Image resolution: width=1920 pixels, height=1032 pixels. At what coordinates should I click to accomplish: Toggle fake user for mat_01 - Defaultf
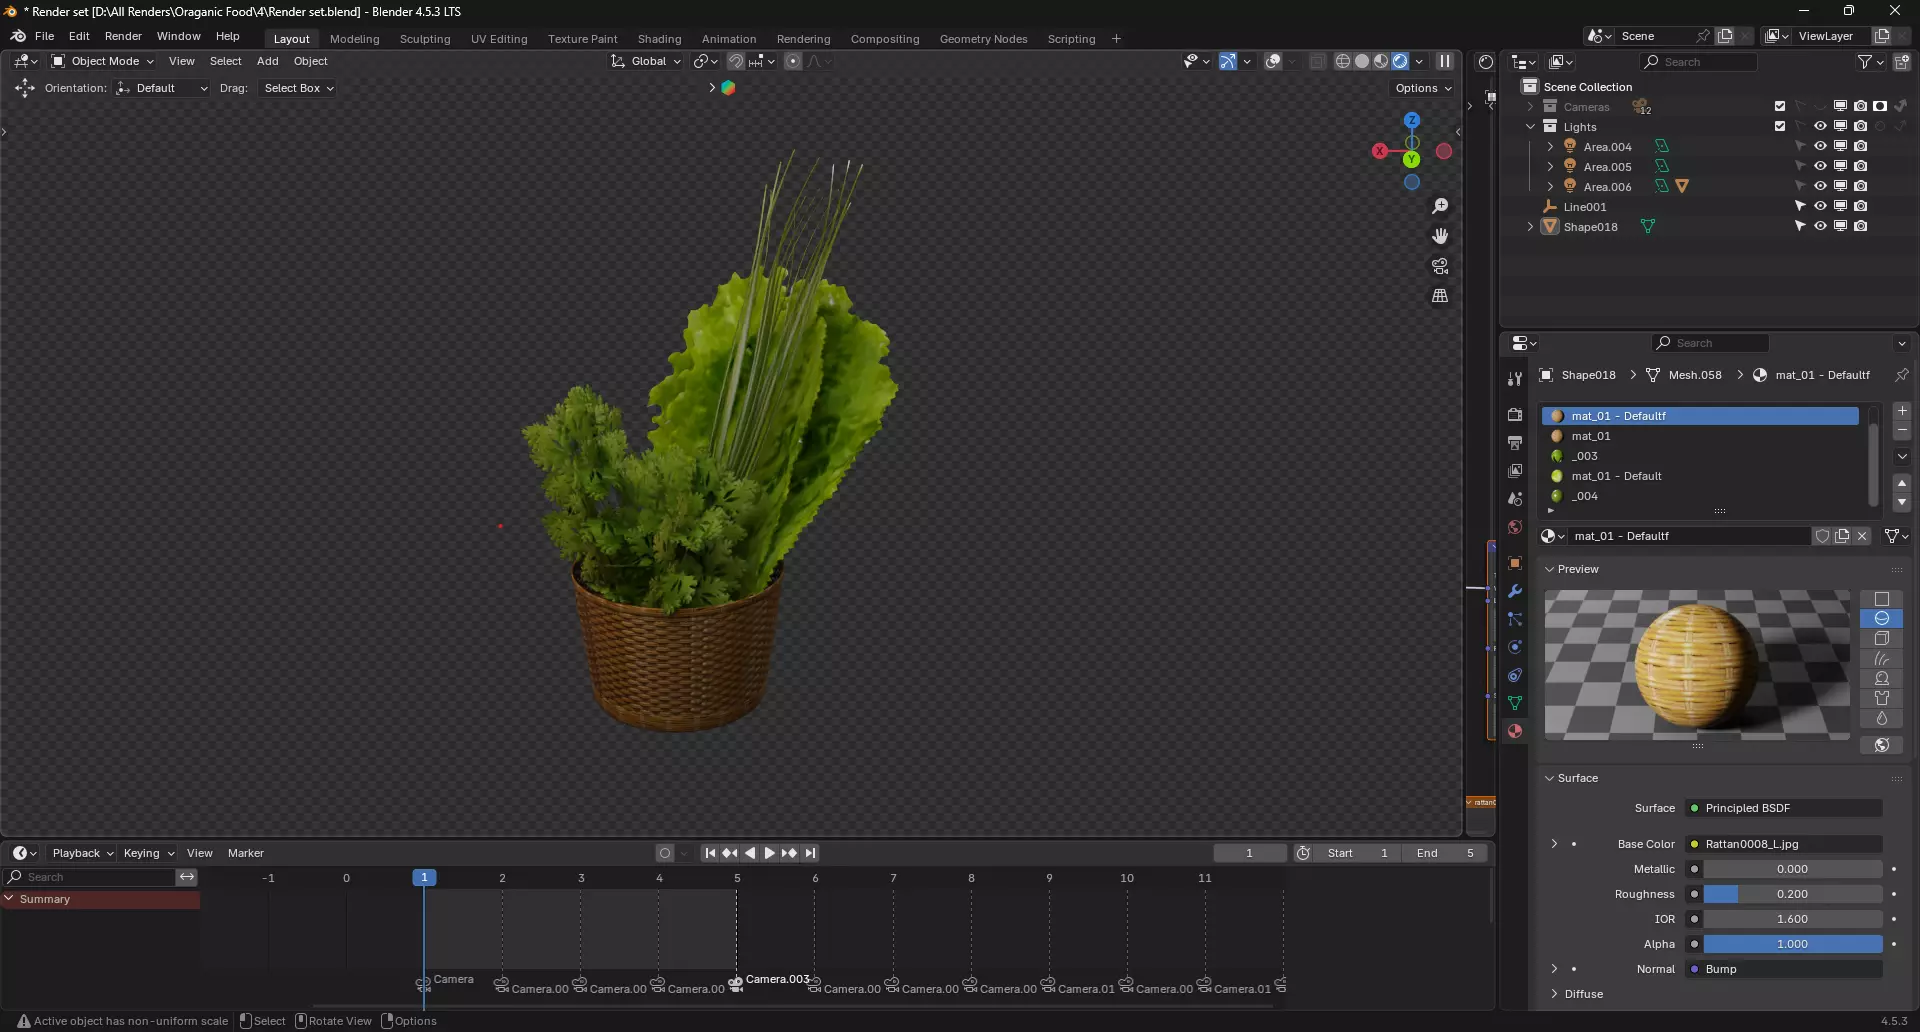tap(1822, 536)
